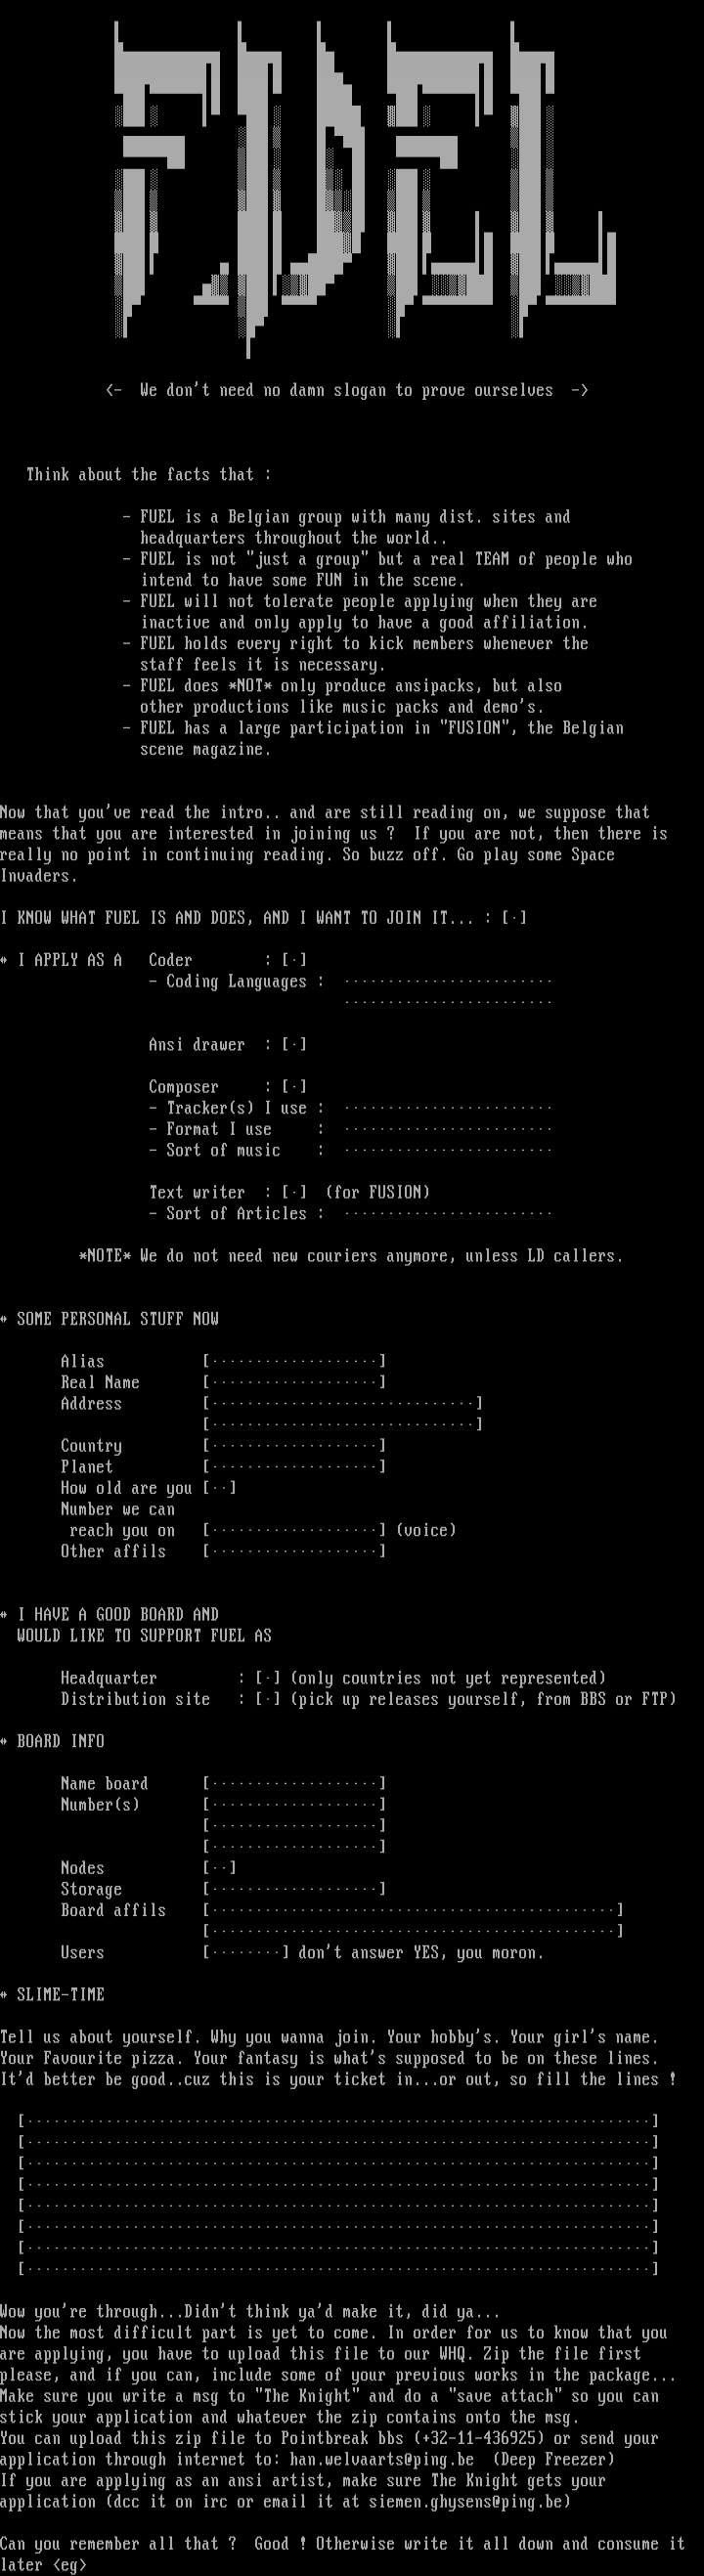Click the Storage input field
The width and height of the screenshot is (704, 2576).
(294, 1888)
